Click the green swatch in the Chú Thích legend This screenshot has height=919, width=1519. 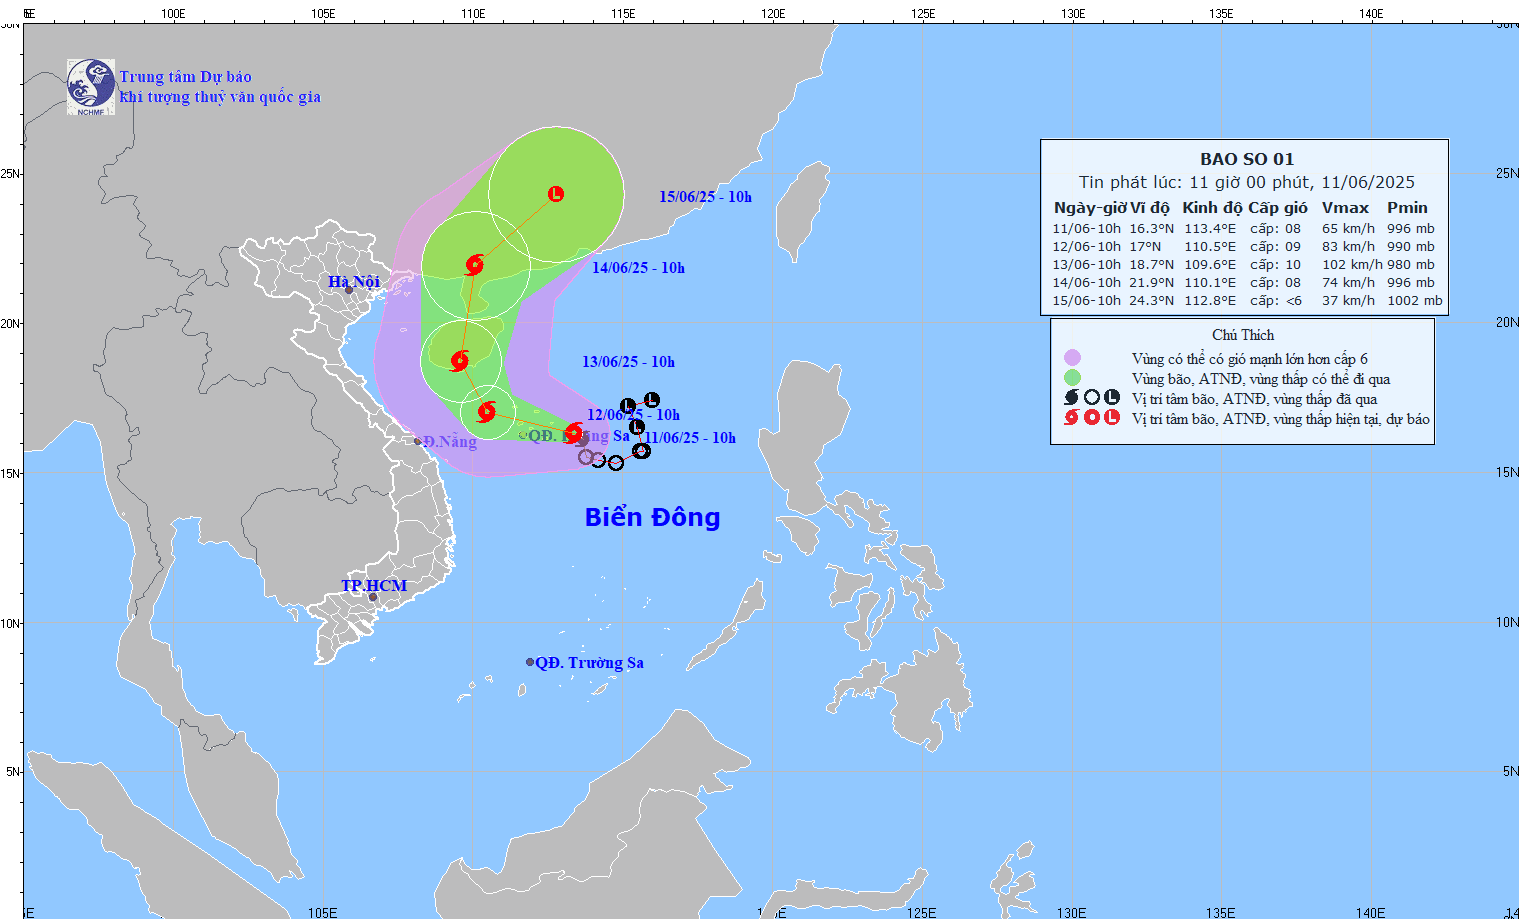[x=1072, y=378]
